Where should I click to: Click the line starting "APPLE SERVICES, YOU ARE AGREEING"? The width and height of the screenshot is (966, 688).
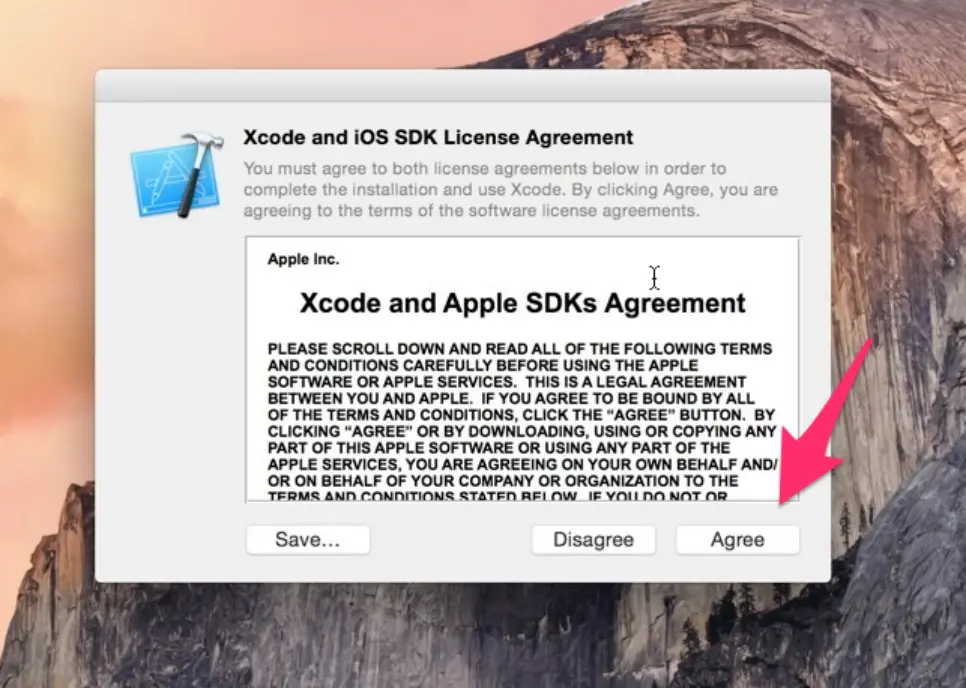pyautogui.click(x=522, y=464)
